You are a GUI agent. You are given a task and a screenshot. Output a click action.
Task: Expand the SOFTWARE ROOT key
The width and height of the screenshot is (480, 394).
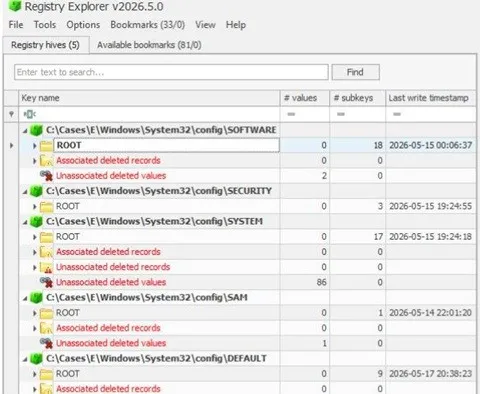pyautogui.click(x=35, y=146)
